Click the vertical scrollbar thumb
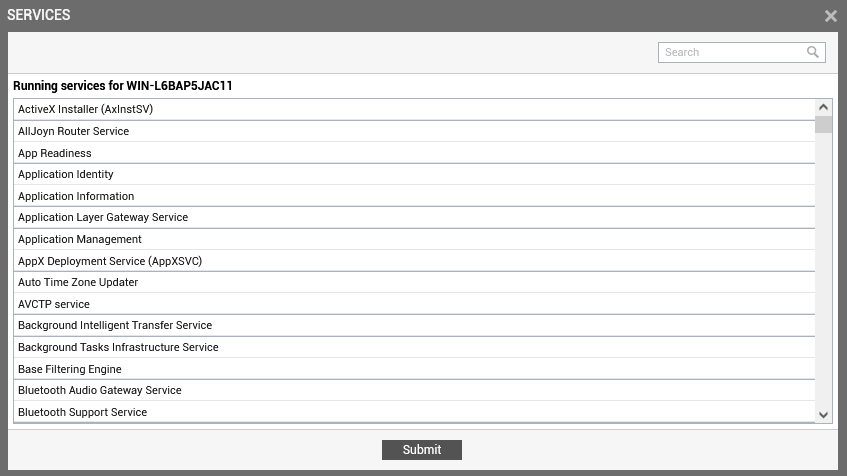Screen dimensions: 847x476 tap(823, 124)
